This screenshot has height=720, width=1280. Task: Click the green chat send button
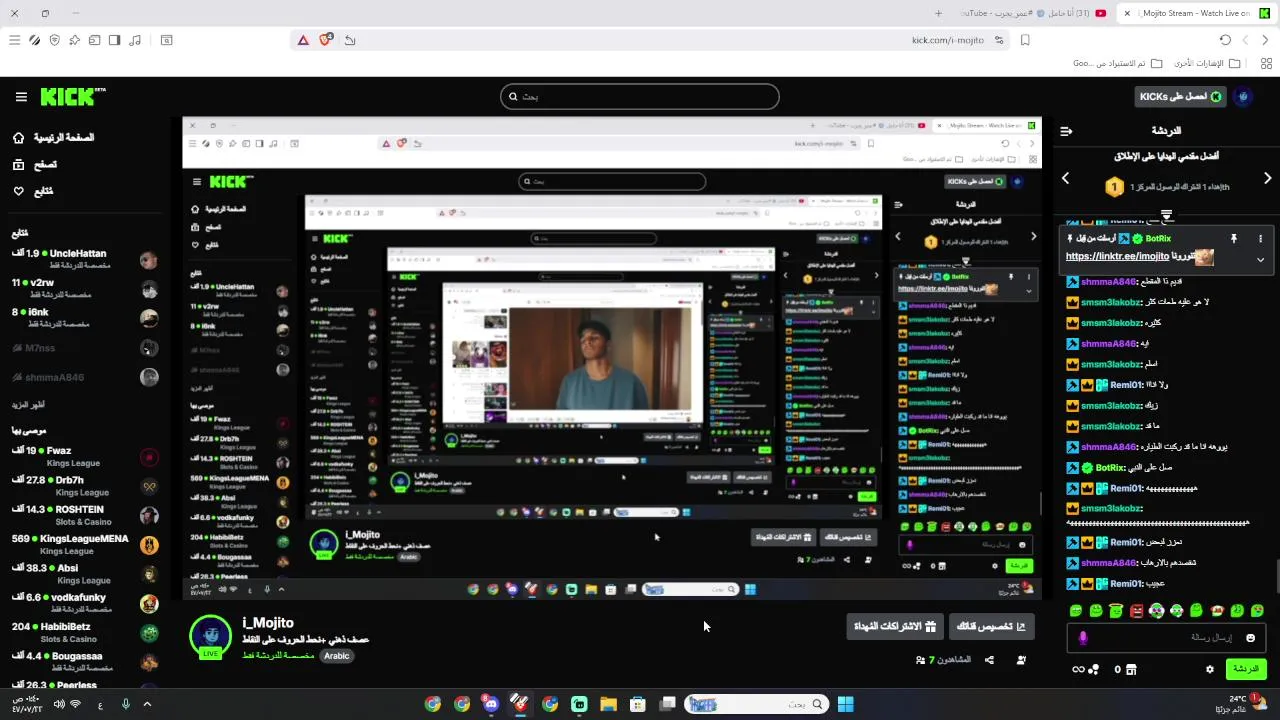pos(1246,669)
